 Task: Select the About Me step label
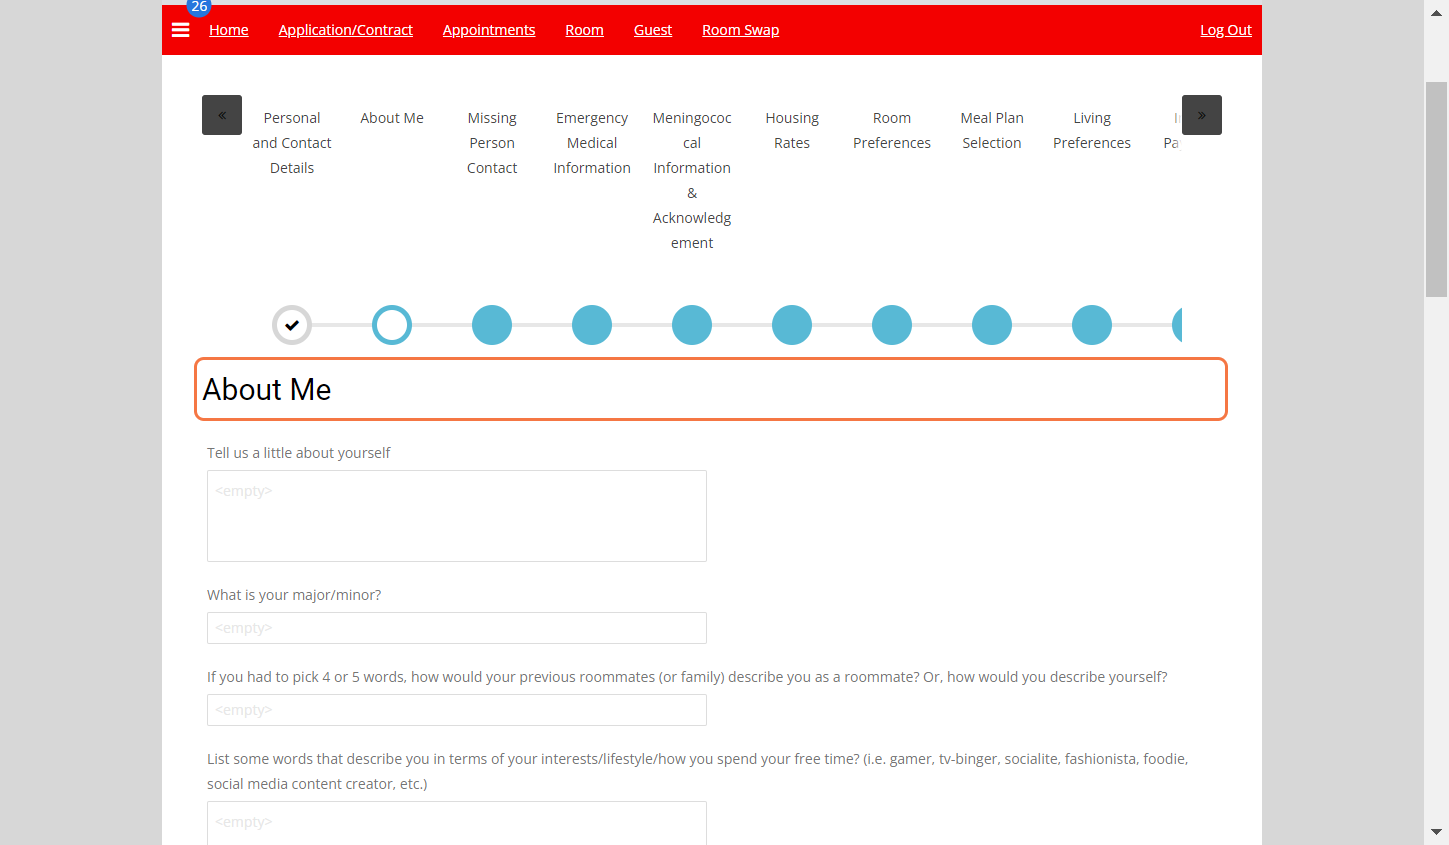tap(392, 118)
